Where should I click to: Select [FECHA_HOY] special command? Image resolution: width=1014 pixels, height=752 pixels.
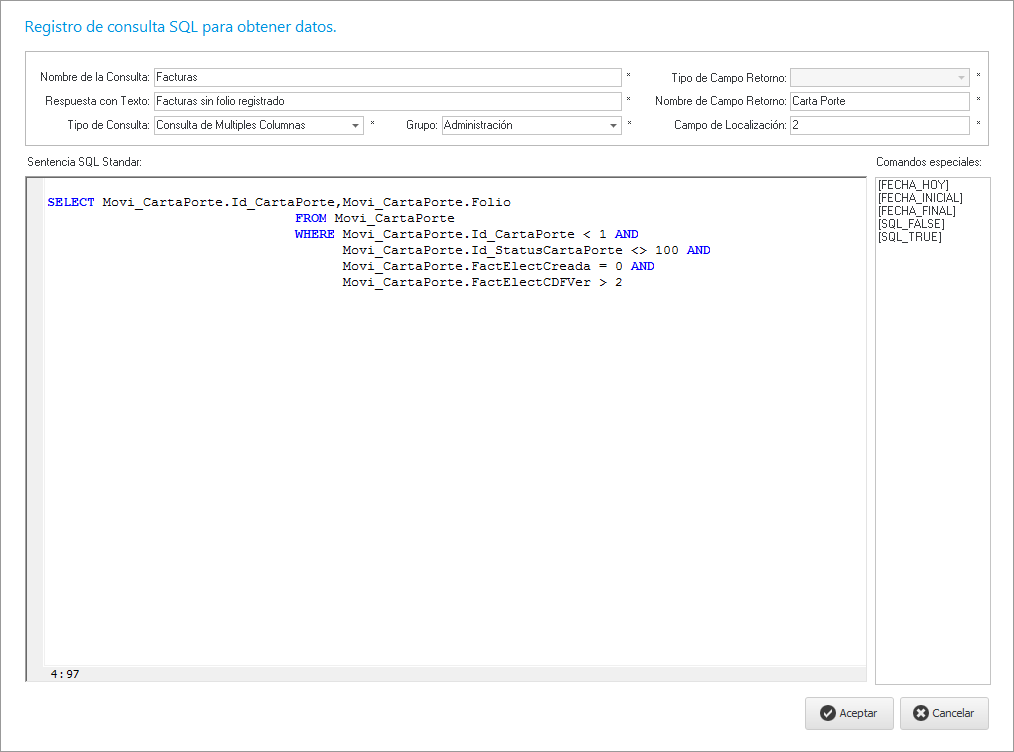tap(912, 185)
